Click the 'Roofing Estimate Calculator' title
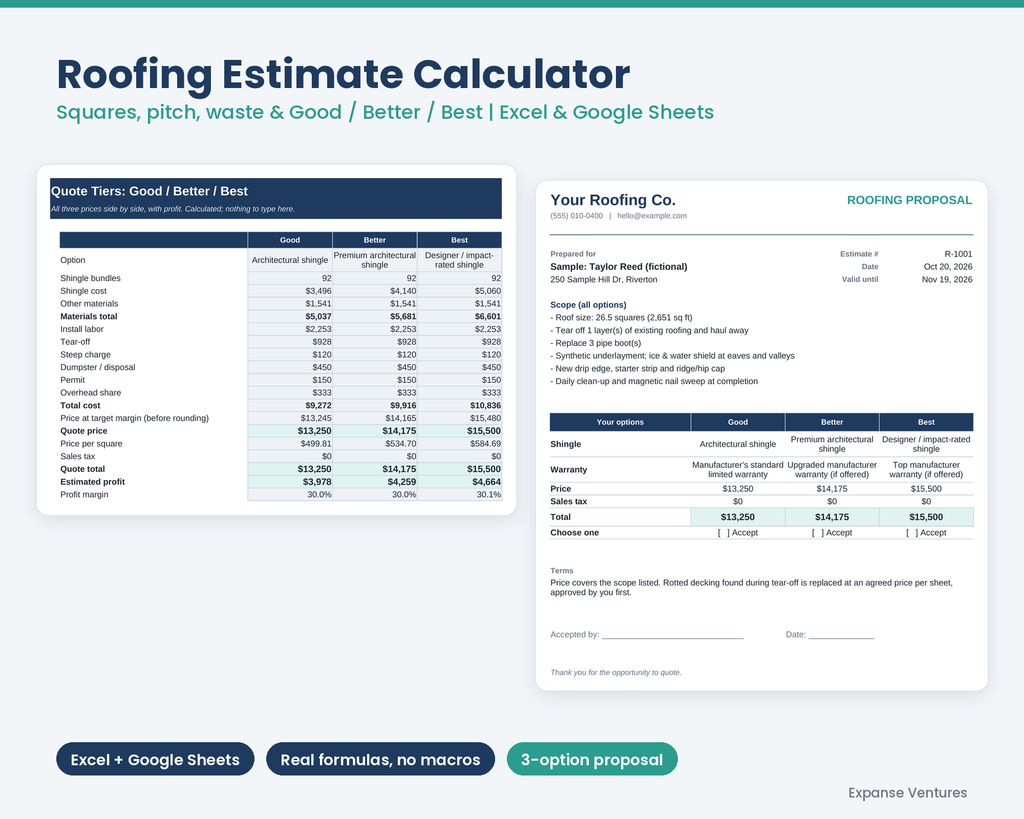1024x819 pixels. coord(344,74)
